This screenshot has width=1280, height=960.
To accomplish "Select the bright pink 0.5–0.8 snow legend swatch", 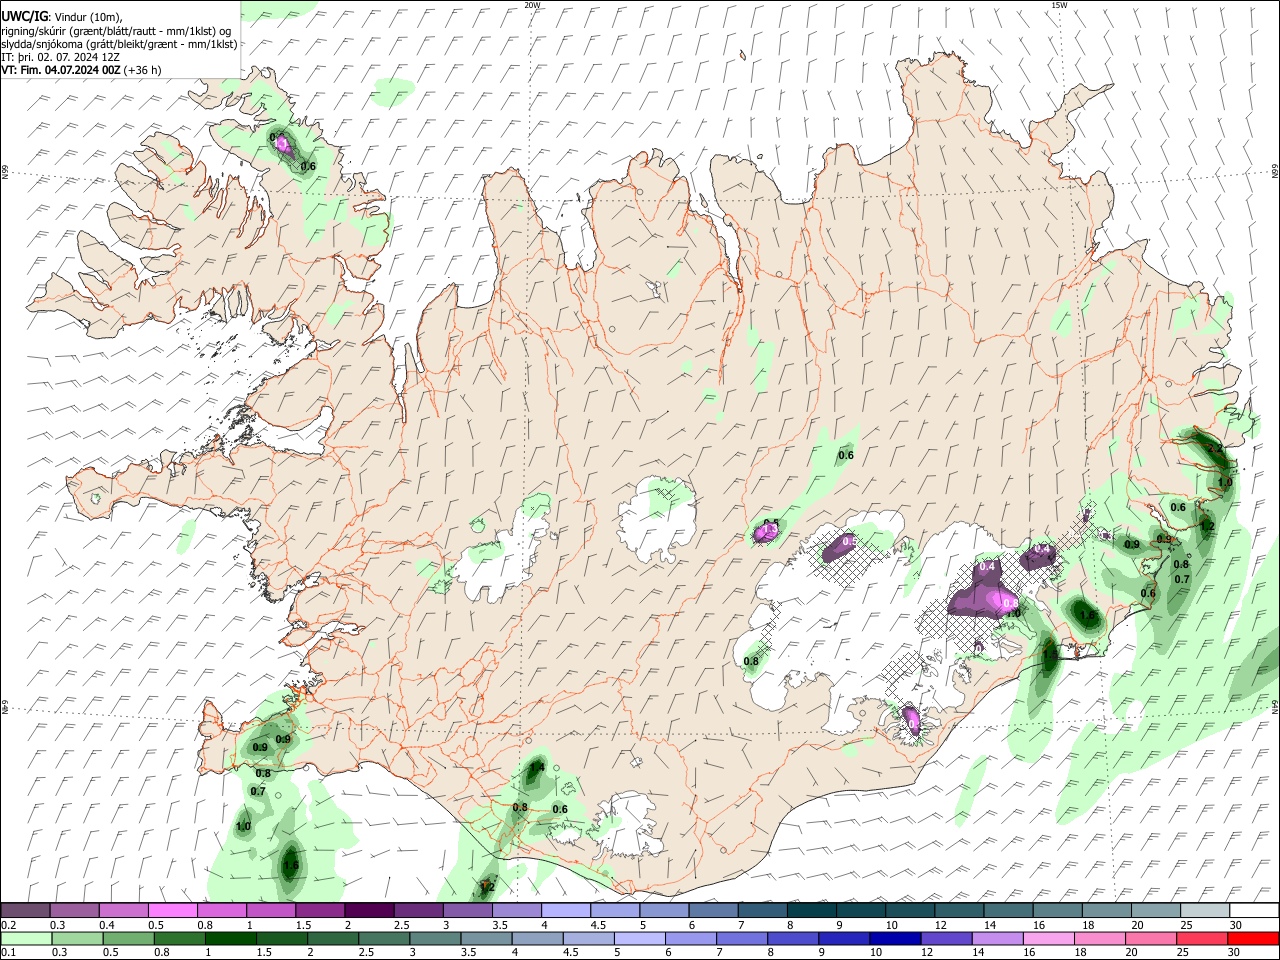I will click(172, 911).
